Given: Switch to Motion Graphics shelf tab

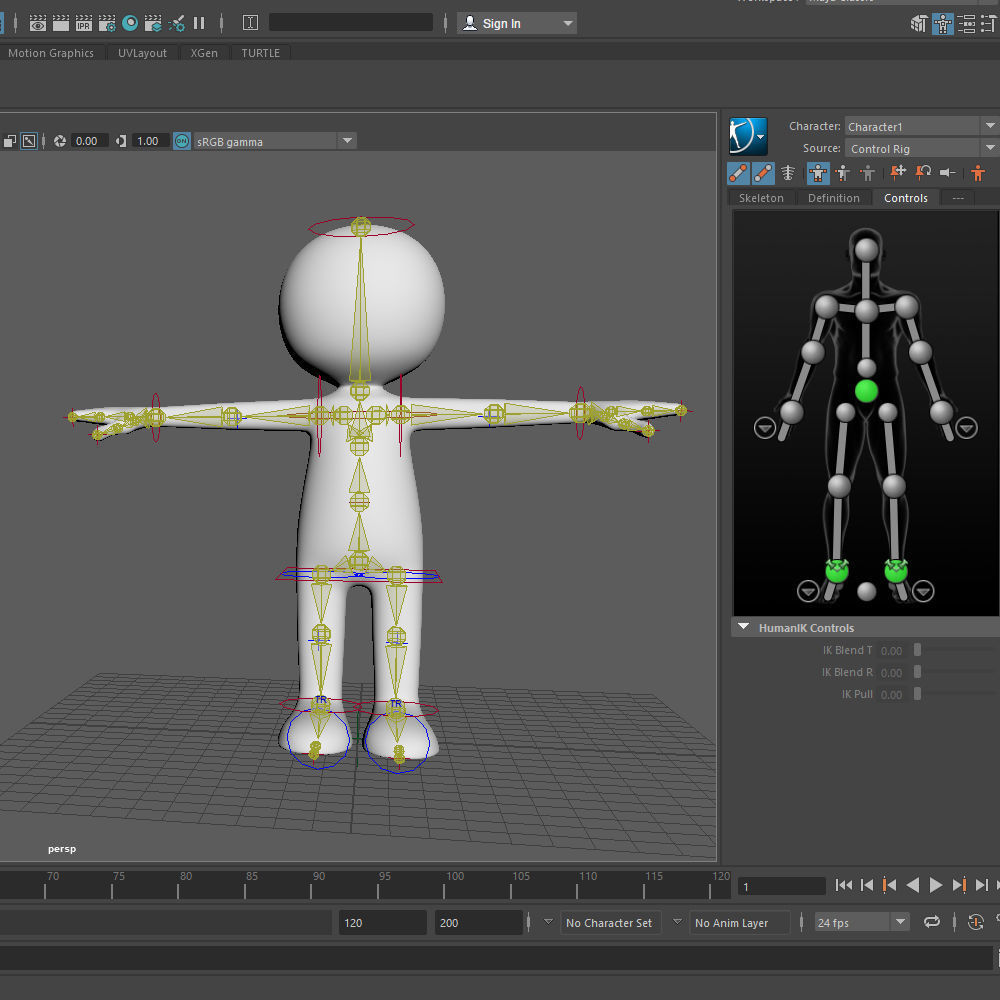Looking at the screenshot, I should coord(50,53).
